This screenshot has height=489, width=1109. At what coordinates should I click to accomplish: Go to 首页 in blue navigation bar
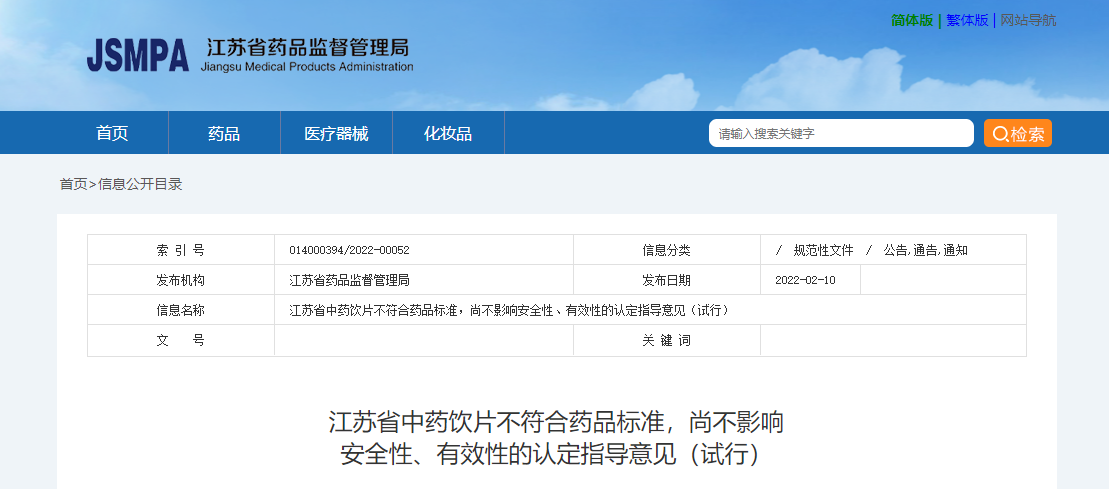coord(112,133)
